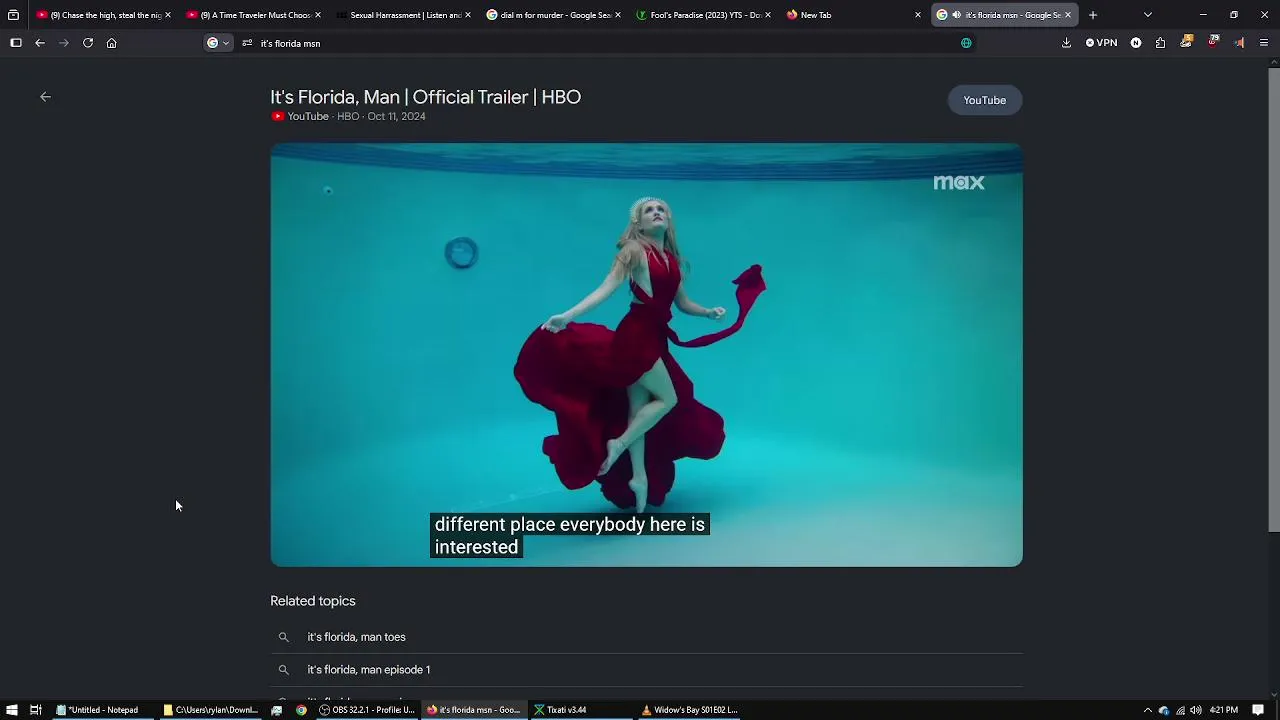Open a new browser tab

(1093, 15)
